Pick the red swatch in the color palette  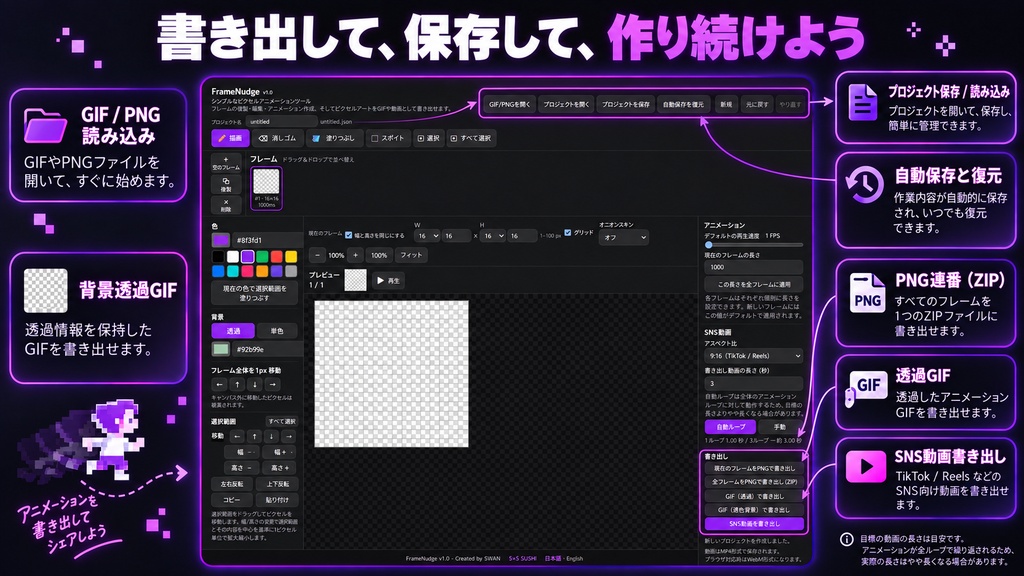pos(277,257)
